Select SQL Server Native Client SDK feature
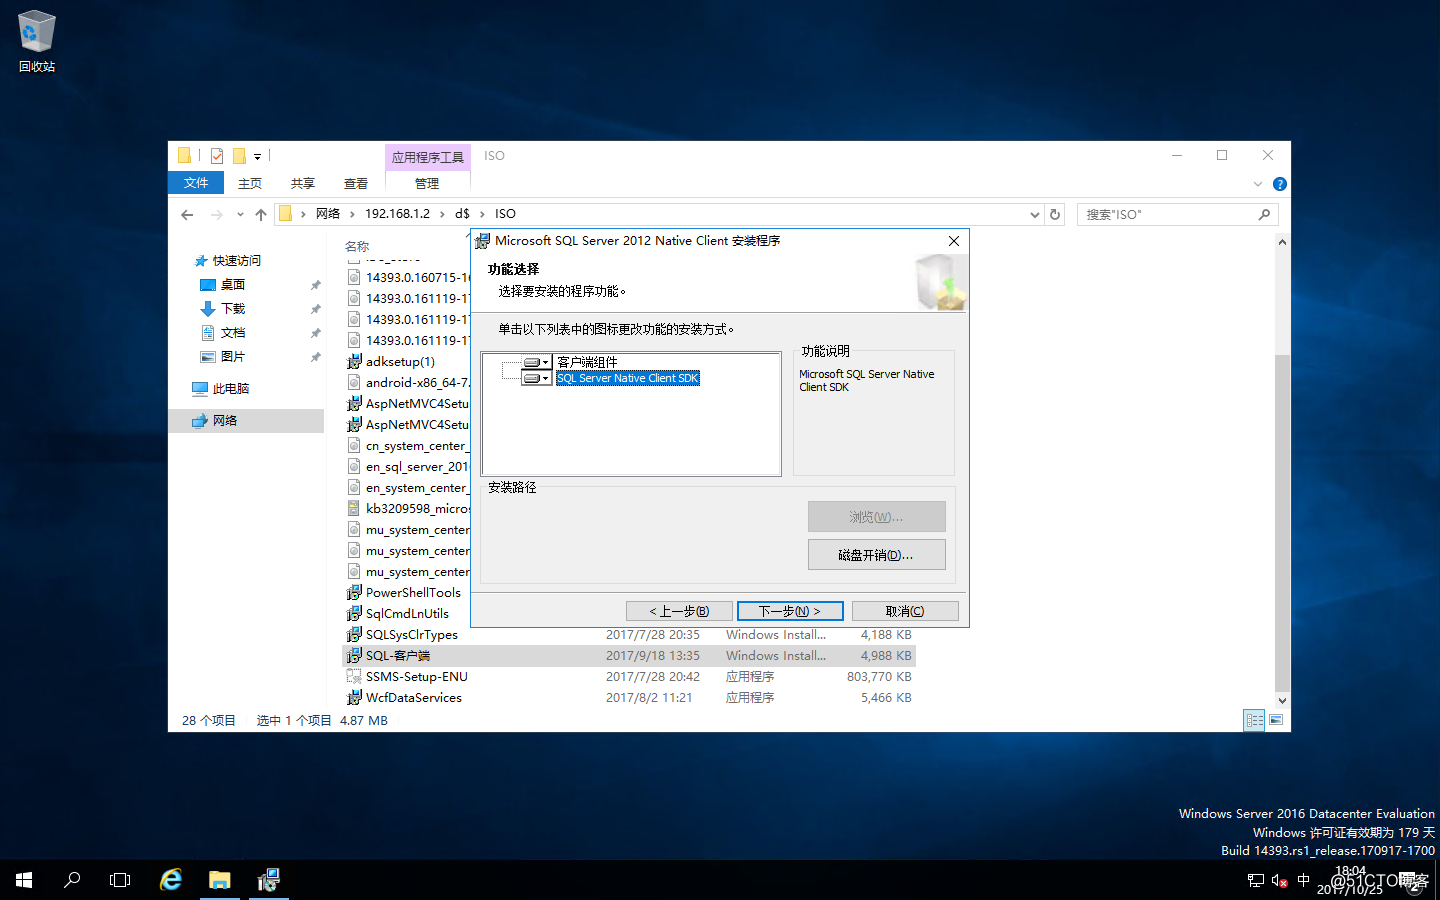The height and width of the screenshot is (900, 1440). click(x=627, y=378)
